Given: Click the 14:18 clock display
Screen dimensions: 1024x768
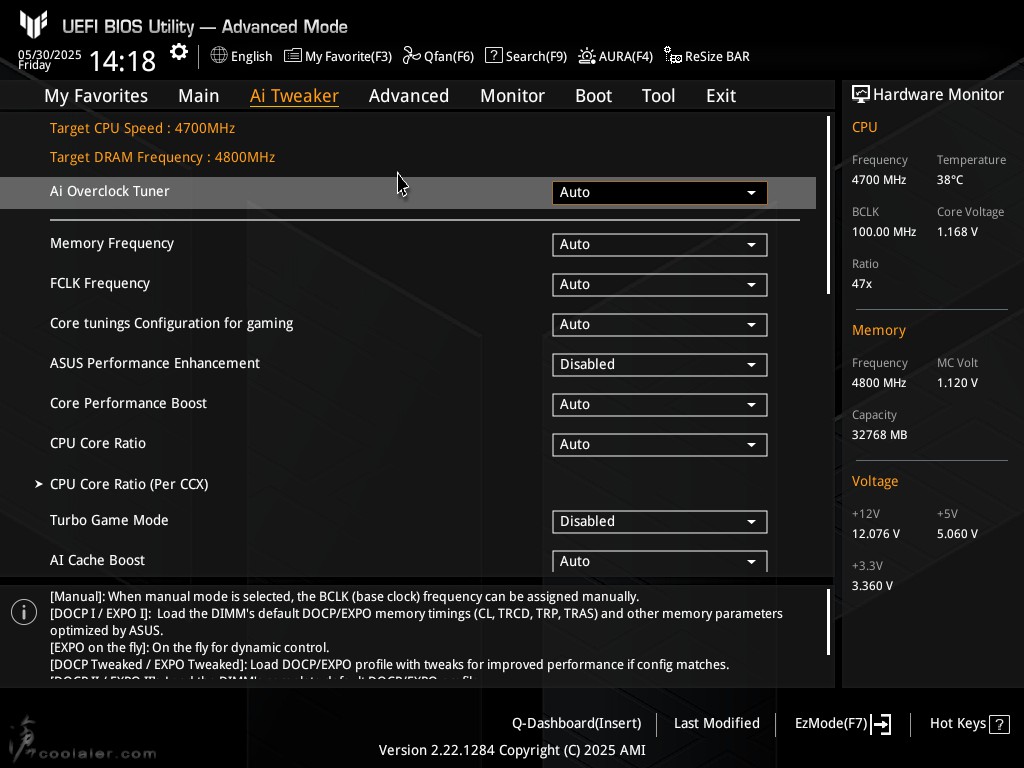Looking at the screenshot, I should click(122, 61).
